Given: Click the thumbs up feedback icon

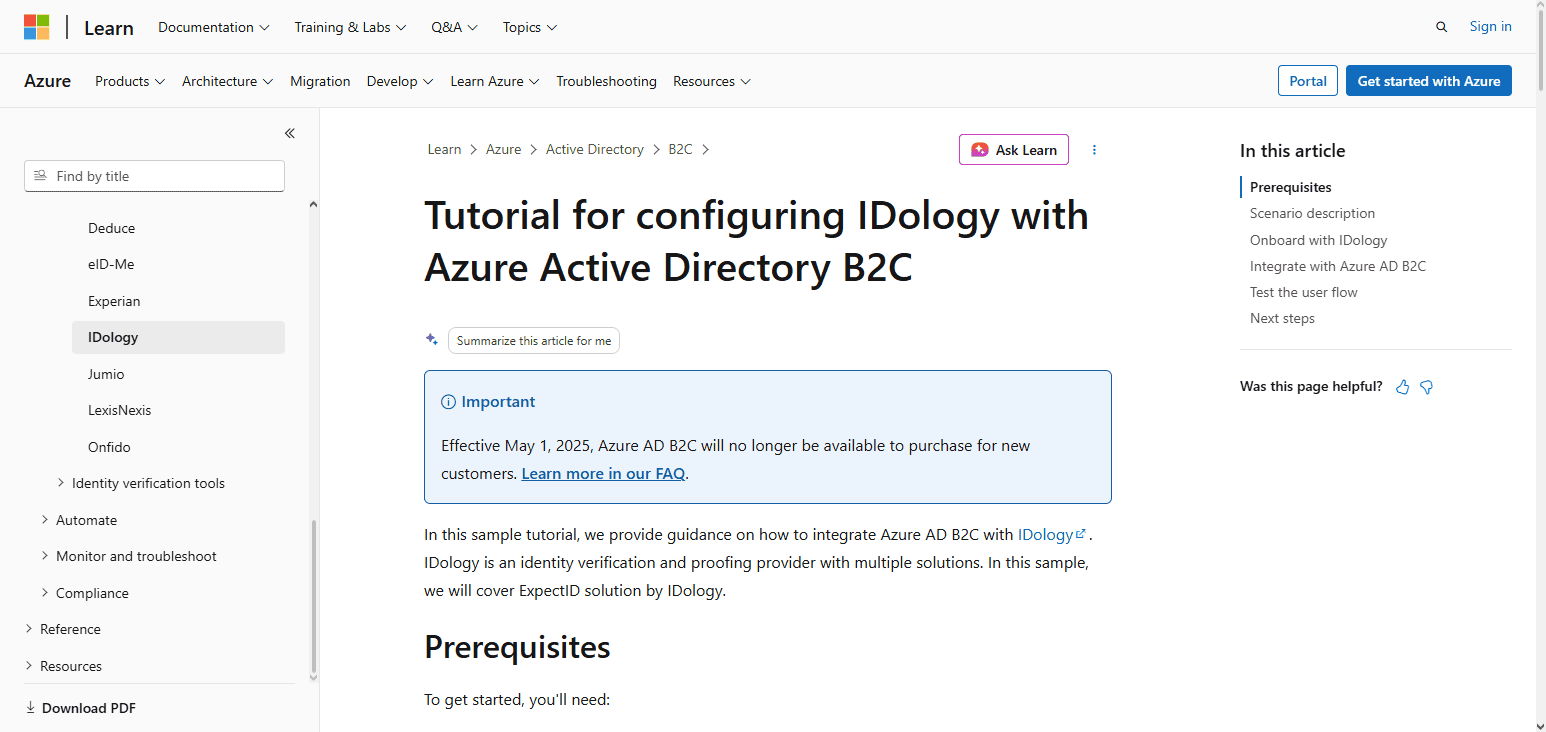Looking at the screenshot, I should pyautogui.click(x=1402, y=387).
